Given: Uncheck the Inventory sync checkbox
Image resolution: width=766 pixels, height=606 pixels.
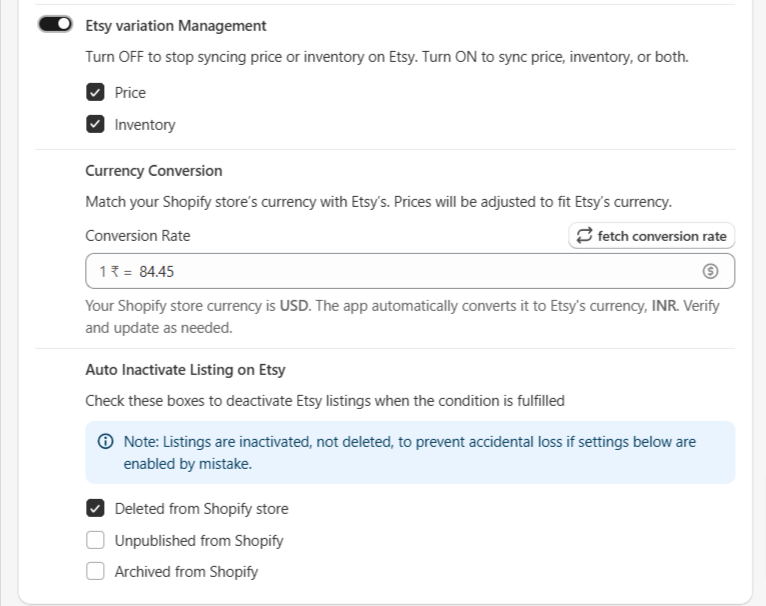Looking at the screenshot, I should [x=95, y=124].
